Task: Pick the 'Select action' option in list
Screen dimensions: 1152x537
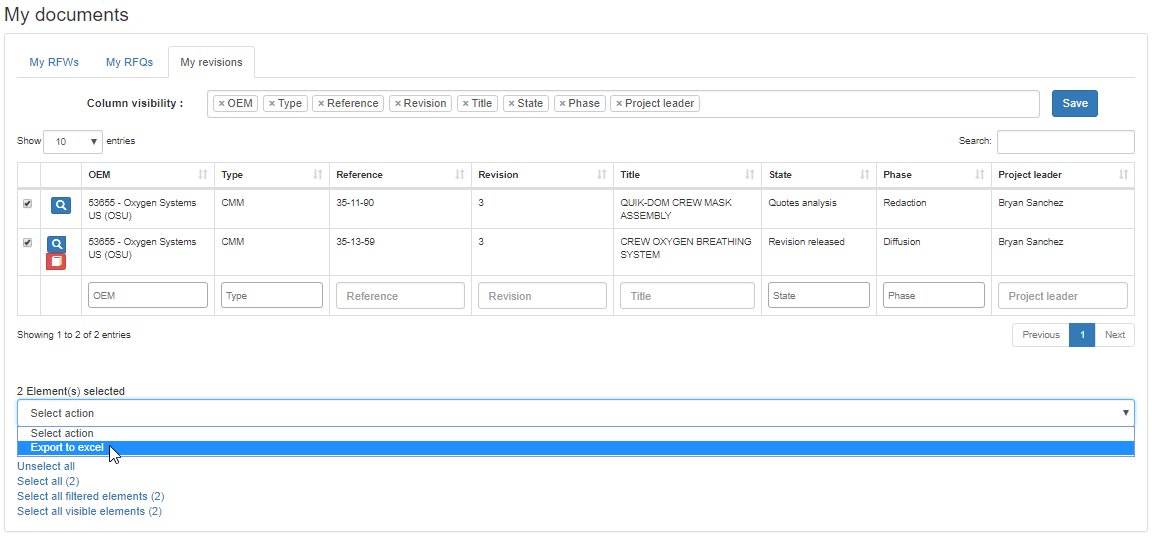Action: pos(62,434)
